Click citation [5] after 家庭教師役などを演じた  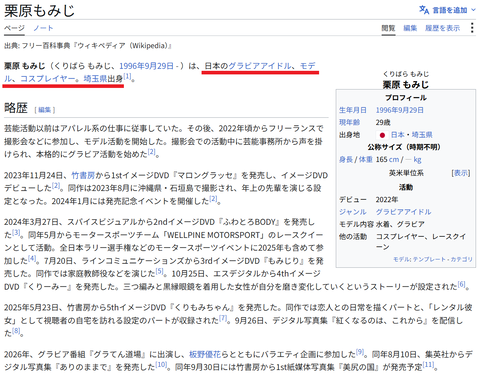(x=160, y=271)
